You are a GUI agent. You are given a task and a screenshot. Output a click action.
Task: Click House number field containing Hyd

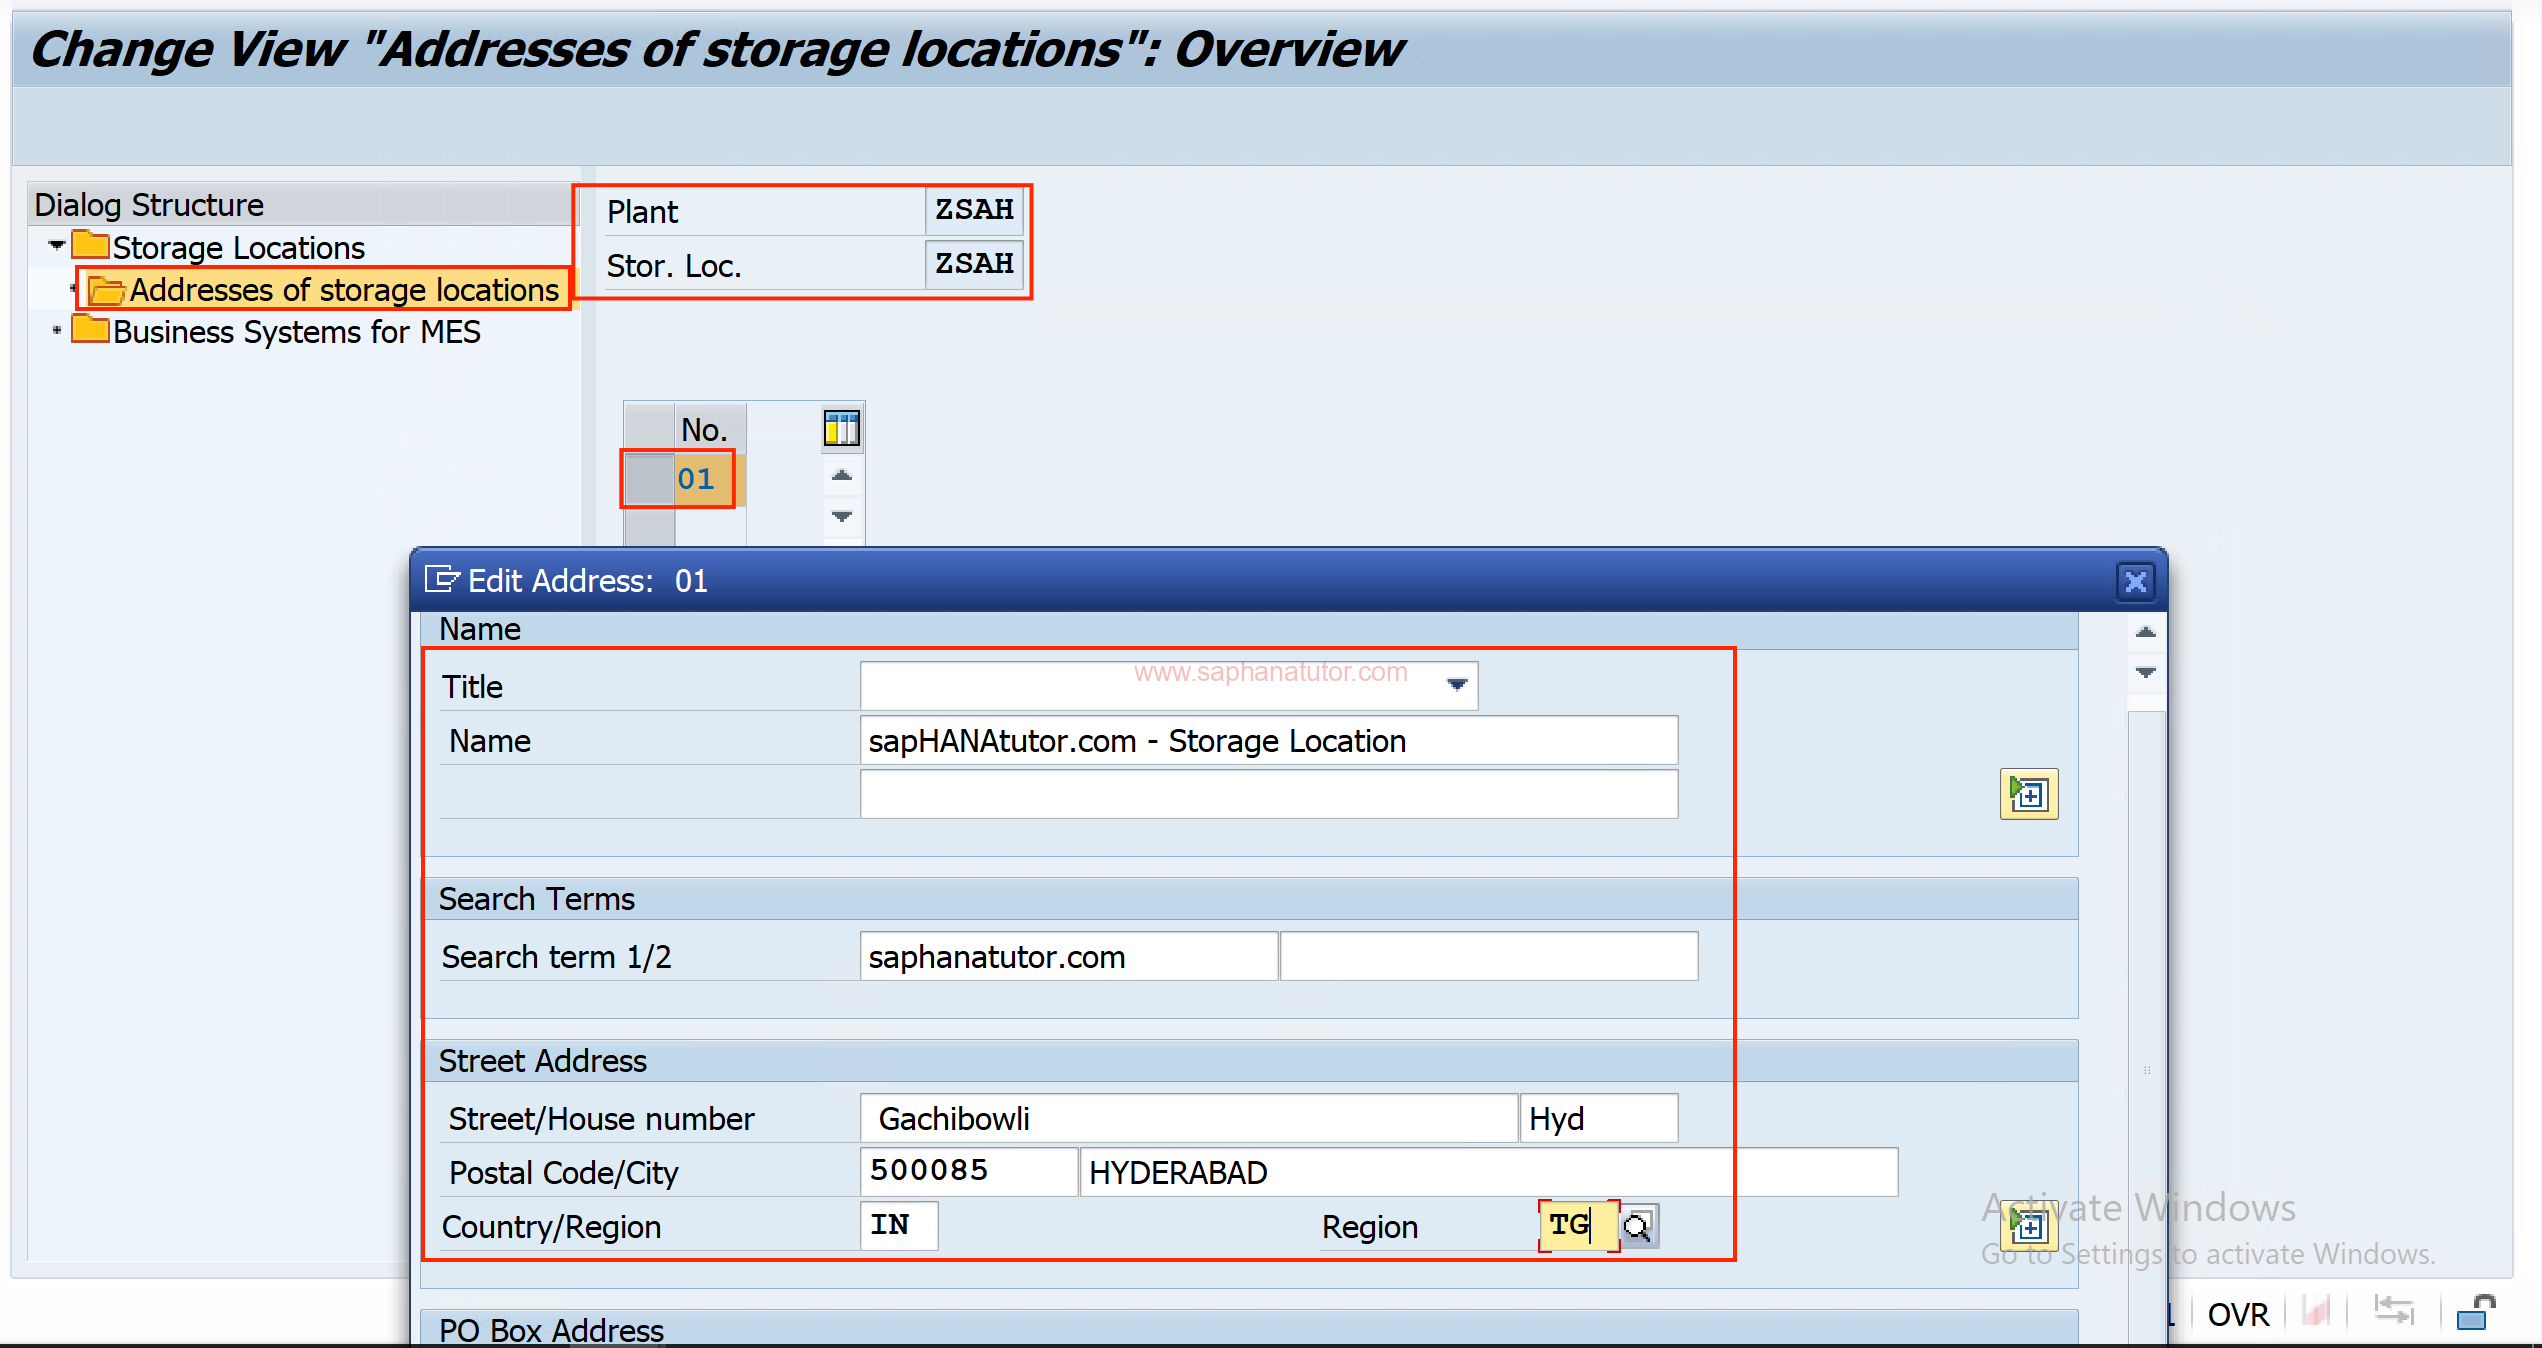[1599, 1118]
